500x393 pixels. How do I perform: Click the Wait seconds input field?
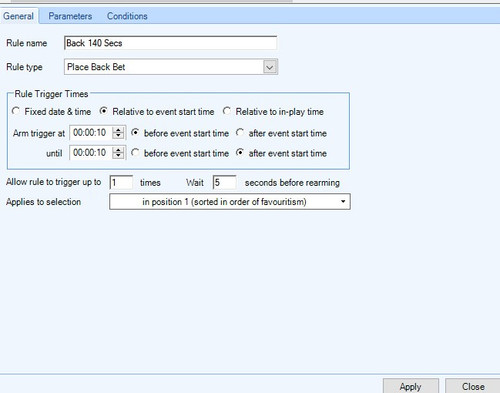click(225, 182)
